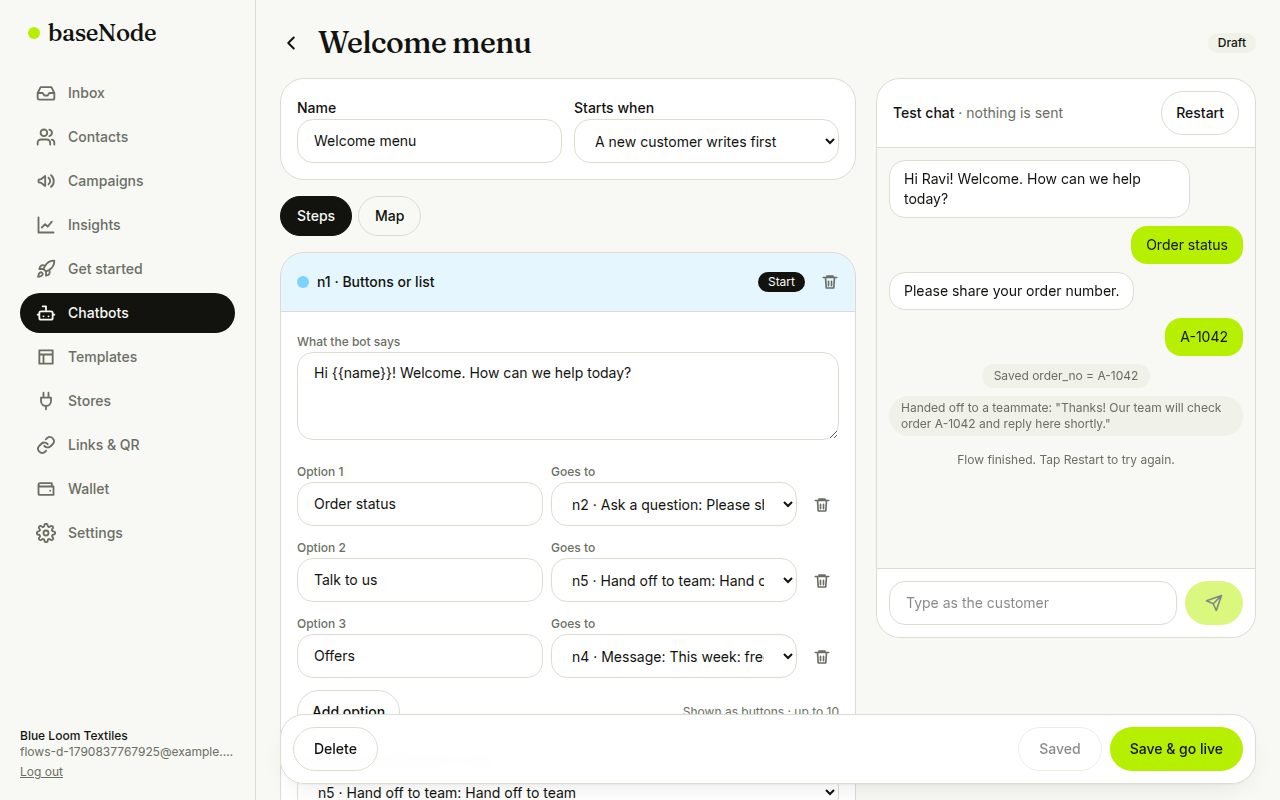The width and height of the screenshot is (1280, 800).
Task: Click the baseNode logo
Action: (92, 33)
